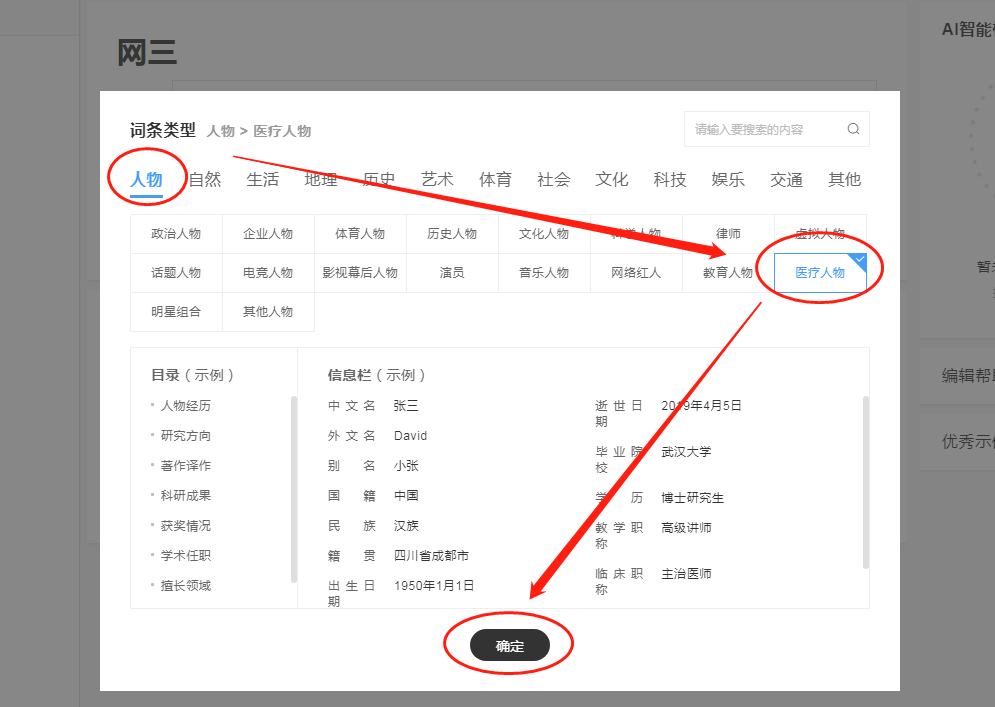This screenshot has width=995, height=707.
Task: Pick the 演员 entry type
Action: (x=452, y=273)
